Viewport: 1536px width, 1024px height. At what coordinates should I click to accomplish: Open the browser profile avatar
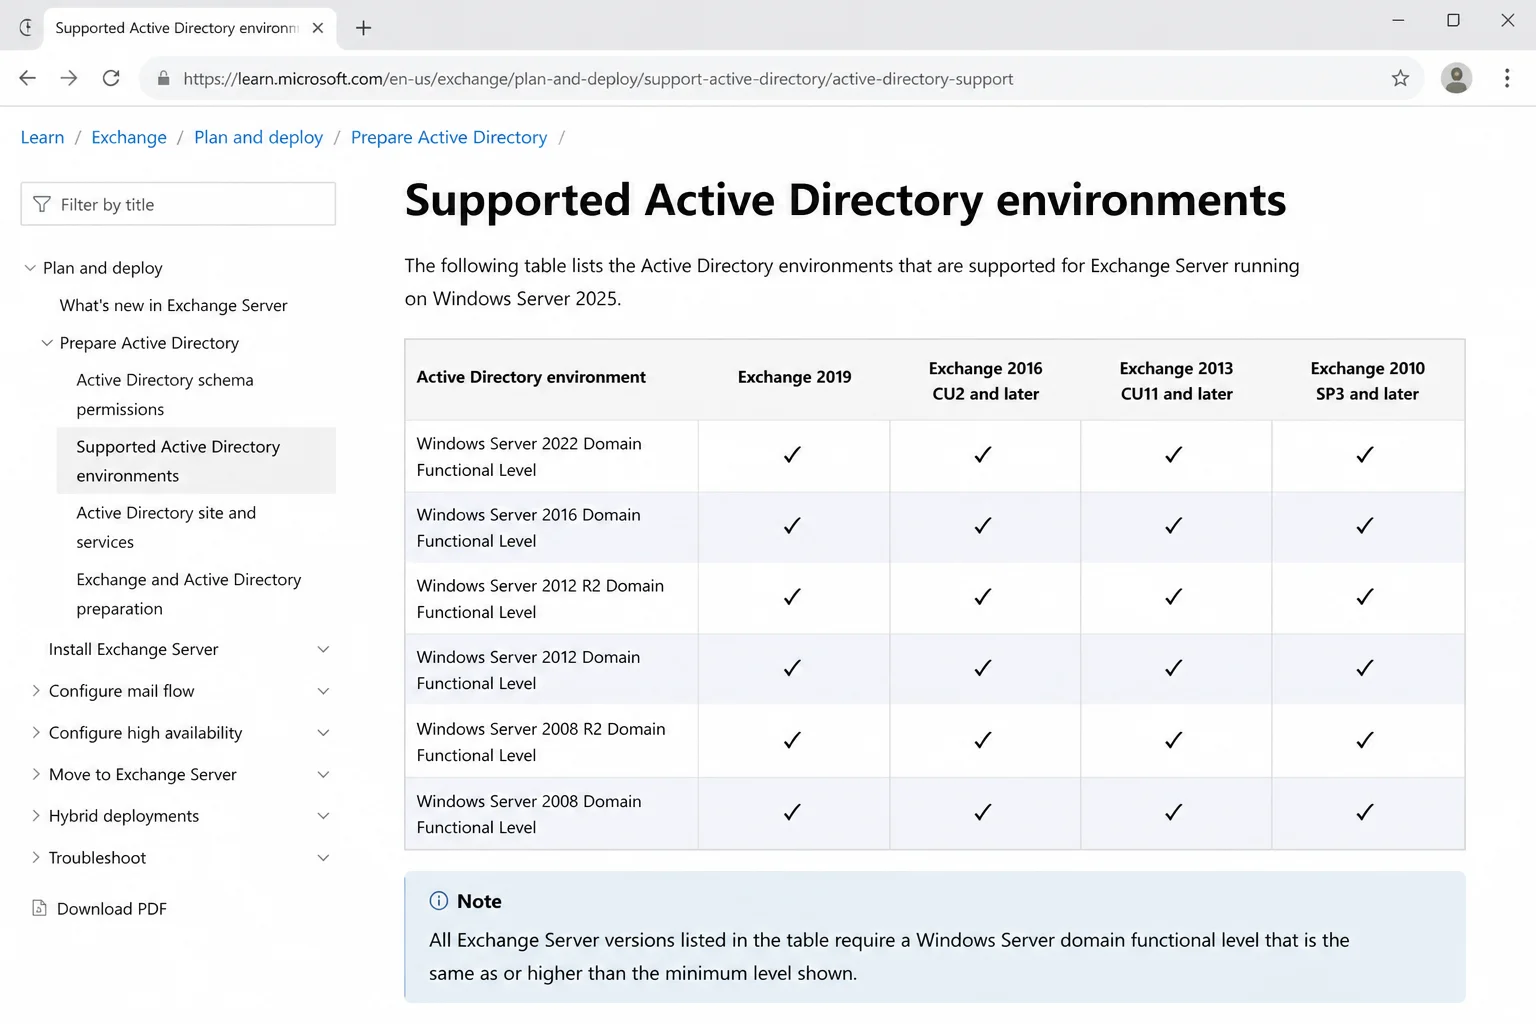tap(1456, 78)
